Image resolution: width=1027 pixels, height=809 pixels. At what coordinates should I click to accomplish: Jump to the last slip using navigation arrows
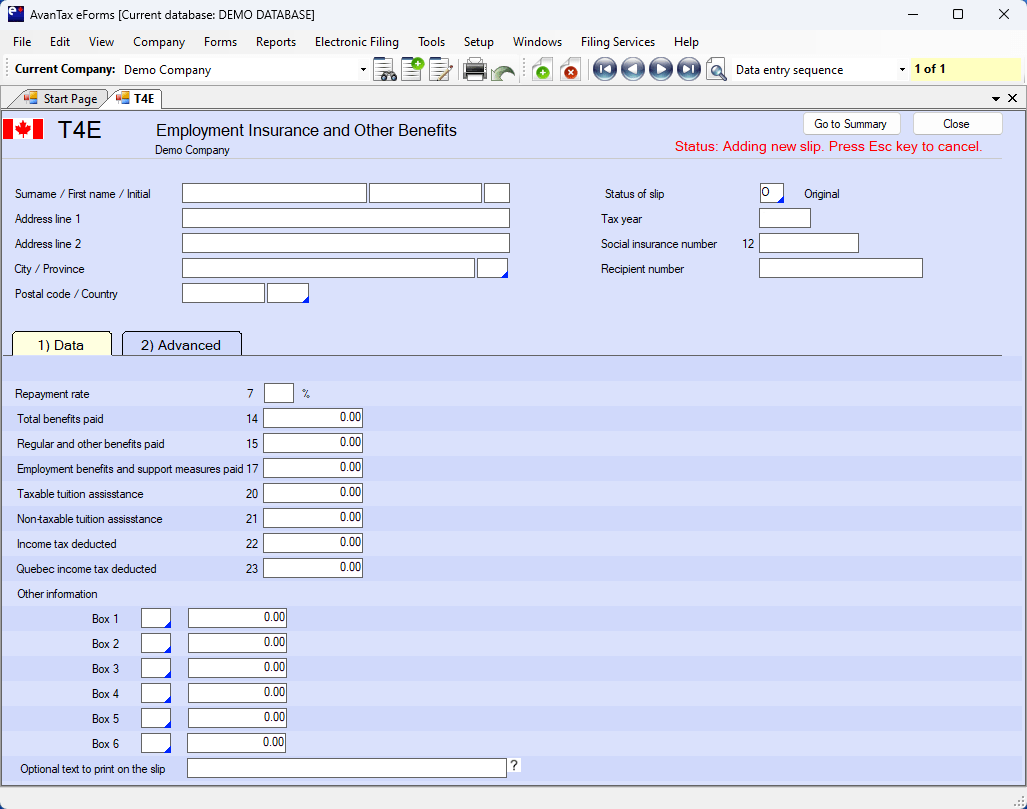tap(688, 70)
